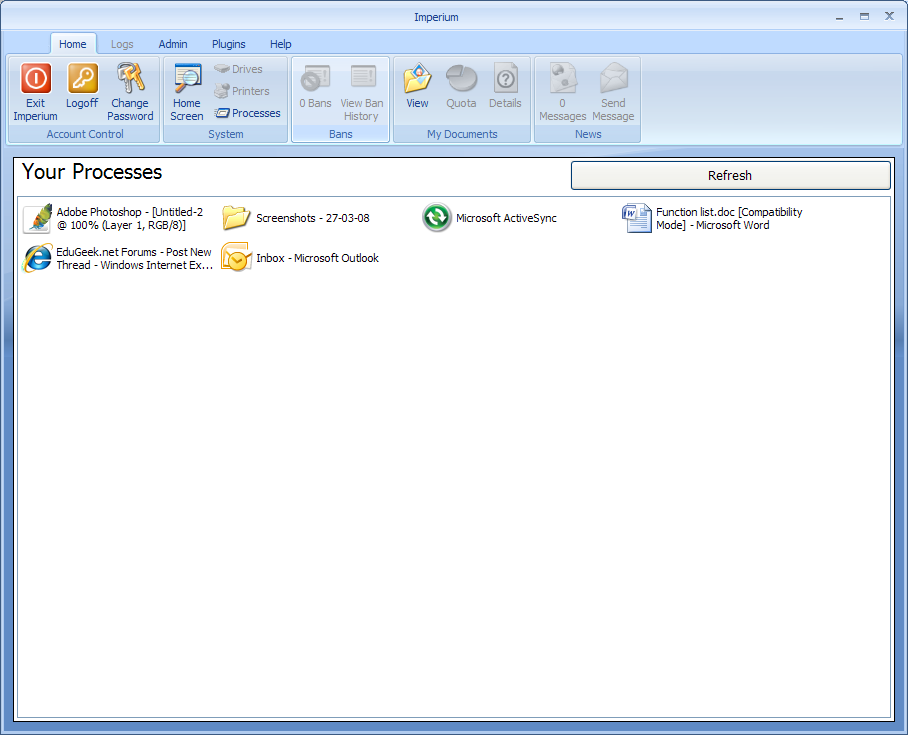Open Change Password keys icon

tap(130, 78)
